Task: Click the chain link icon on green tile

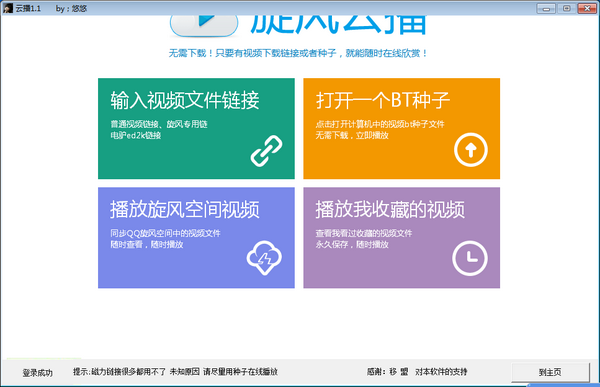Action: (266, 151)
